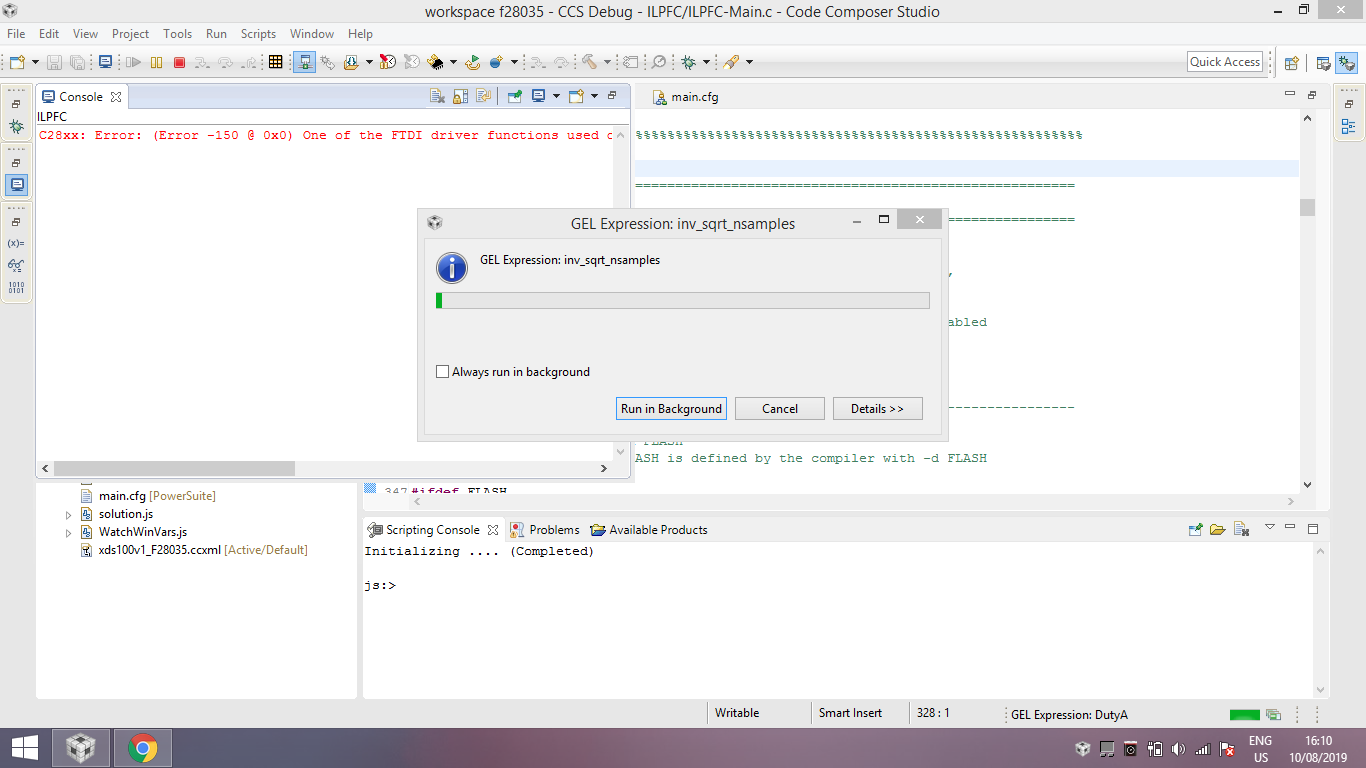Click the Outline icon in right trim
Viewport: 1366px width, 768px height.
pos(1348,127)
